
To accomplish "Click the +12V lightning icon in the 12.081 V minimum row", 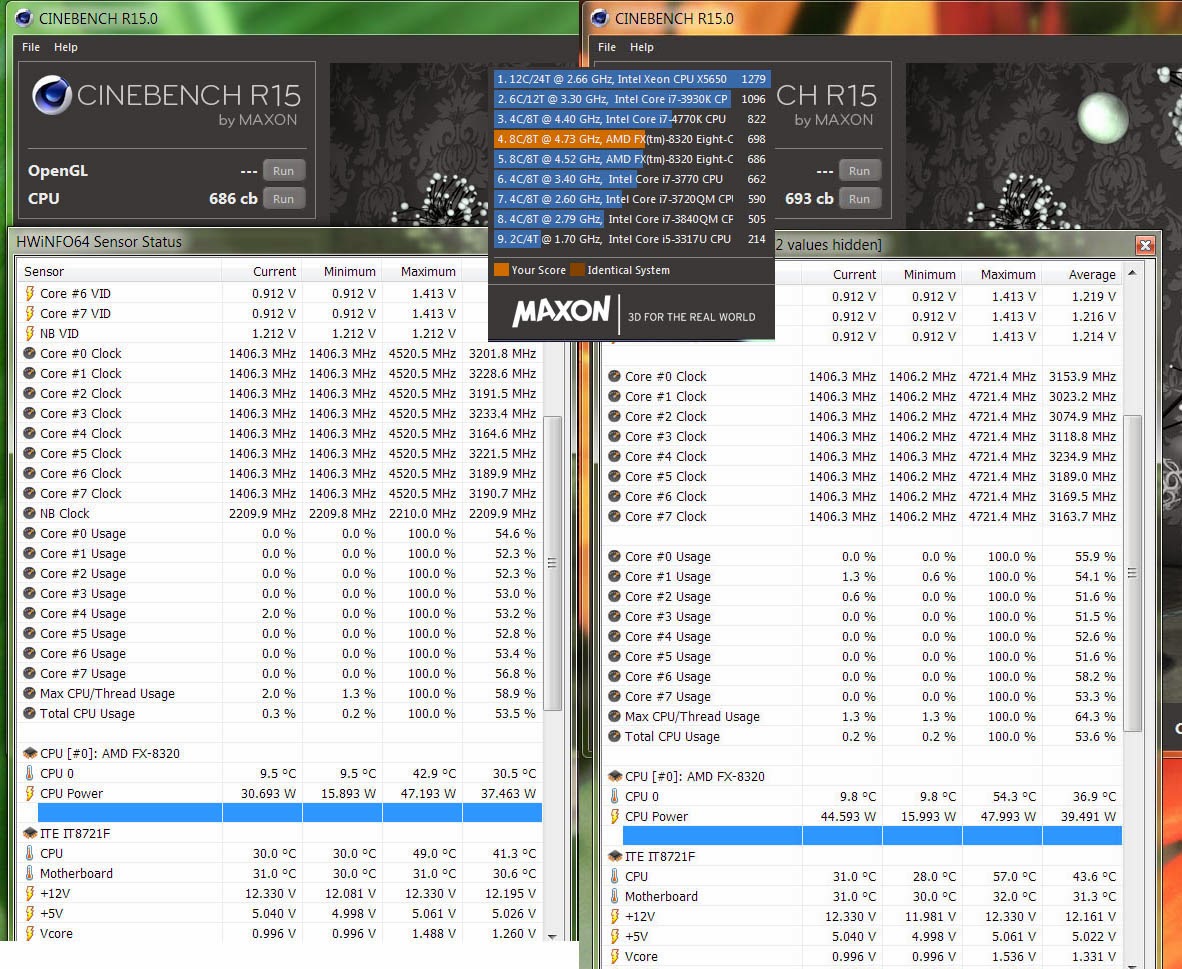I will (x=29, y=893).
